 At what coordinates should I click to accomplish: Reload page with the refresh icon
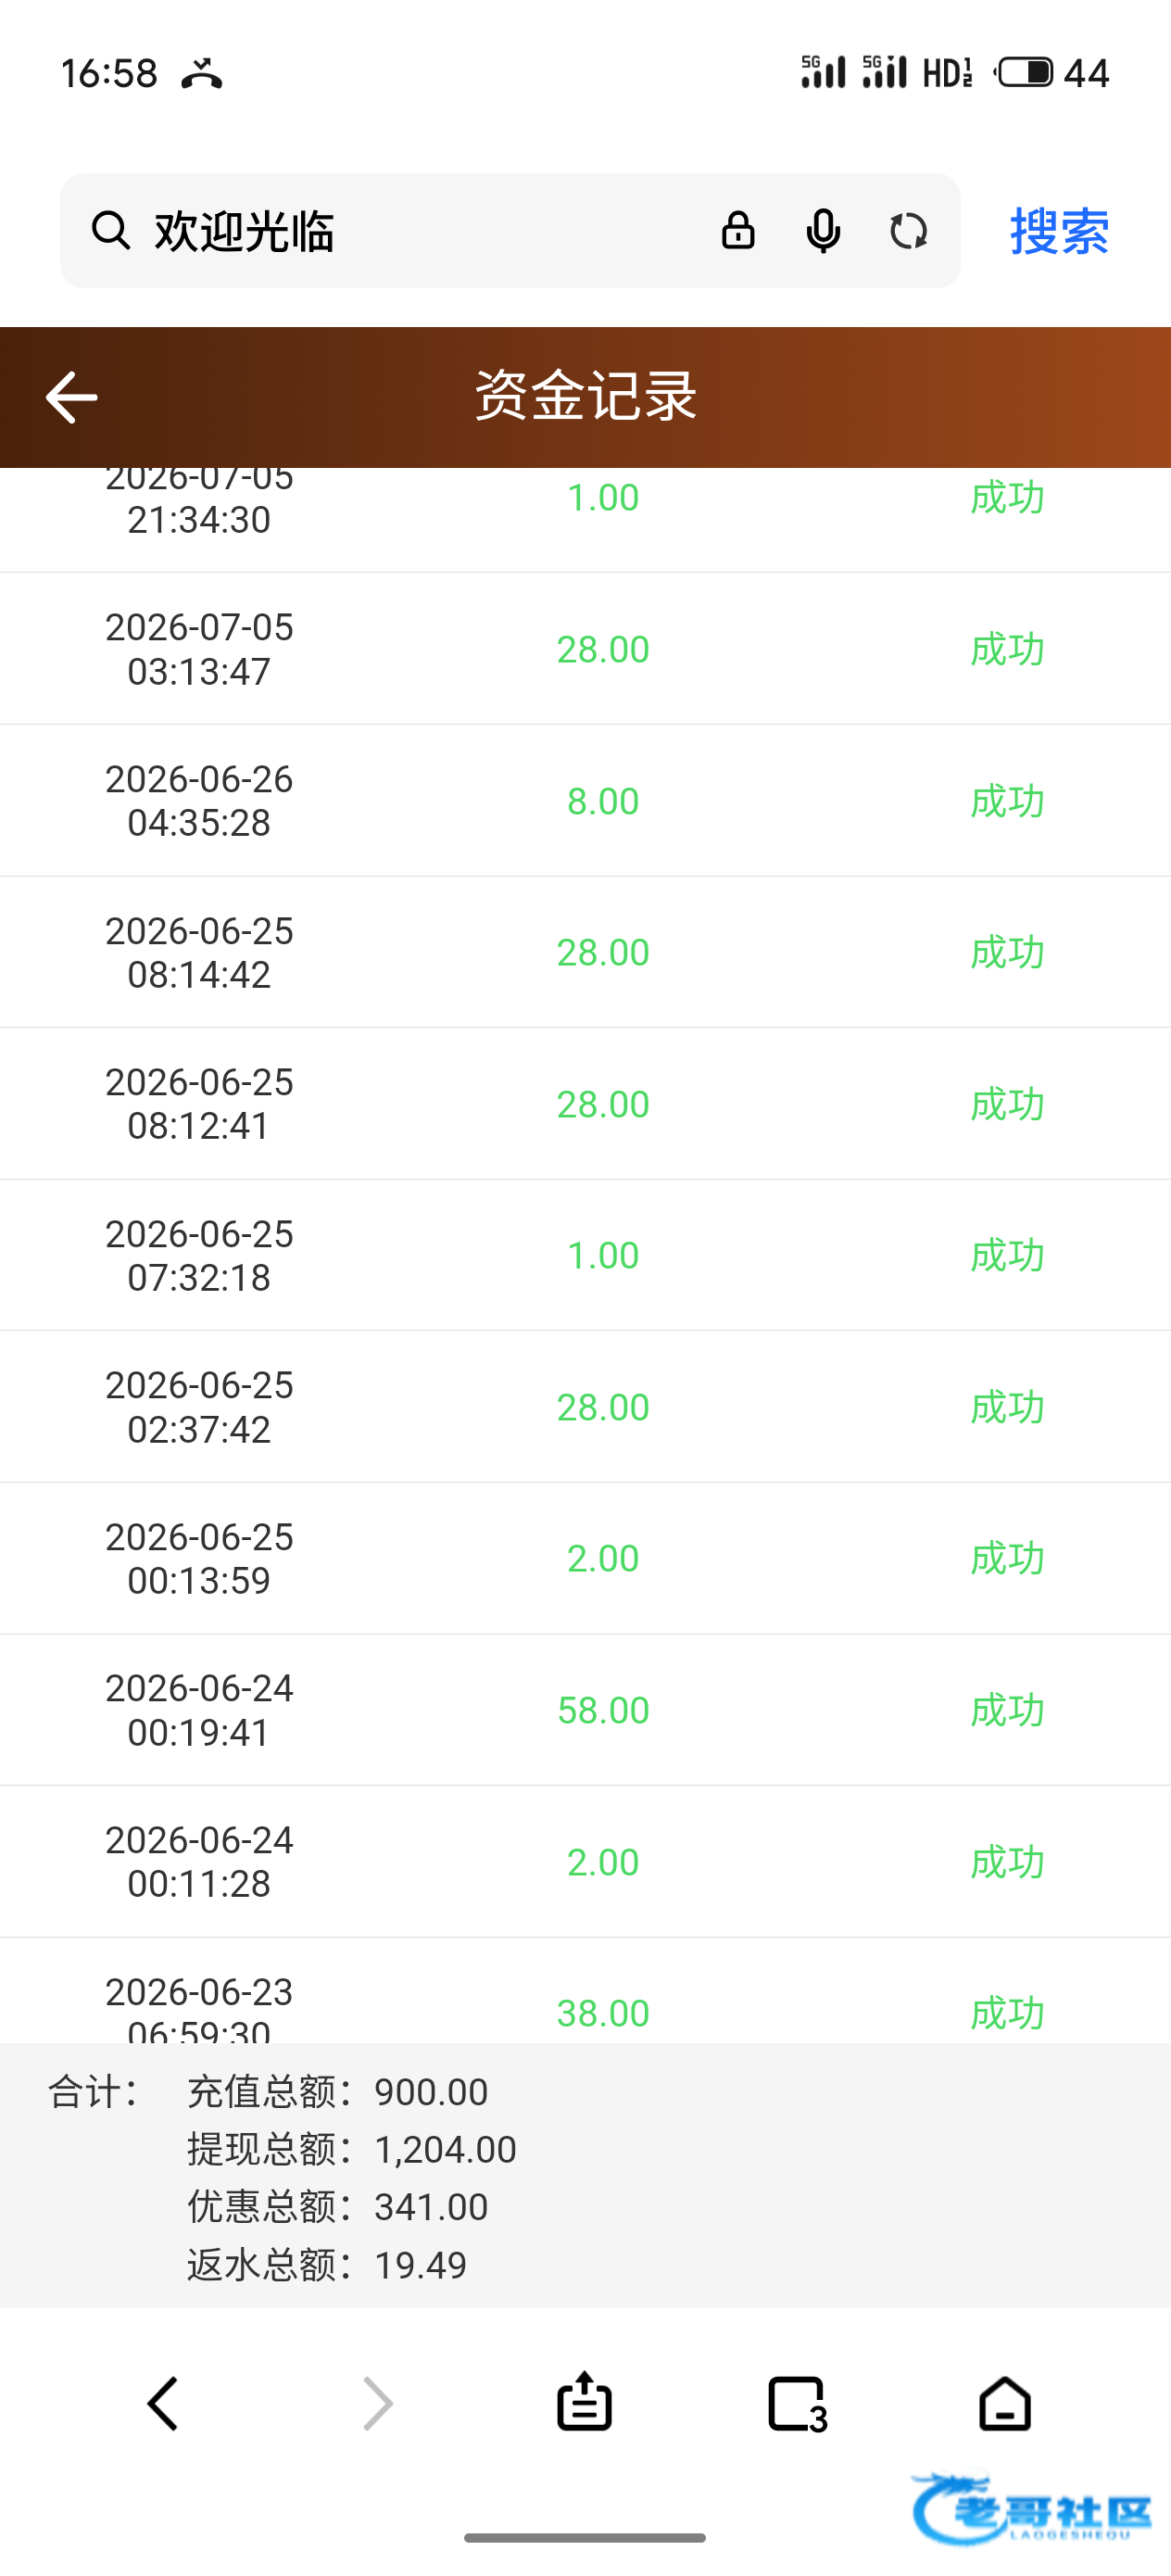[x=908, y=231]
